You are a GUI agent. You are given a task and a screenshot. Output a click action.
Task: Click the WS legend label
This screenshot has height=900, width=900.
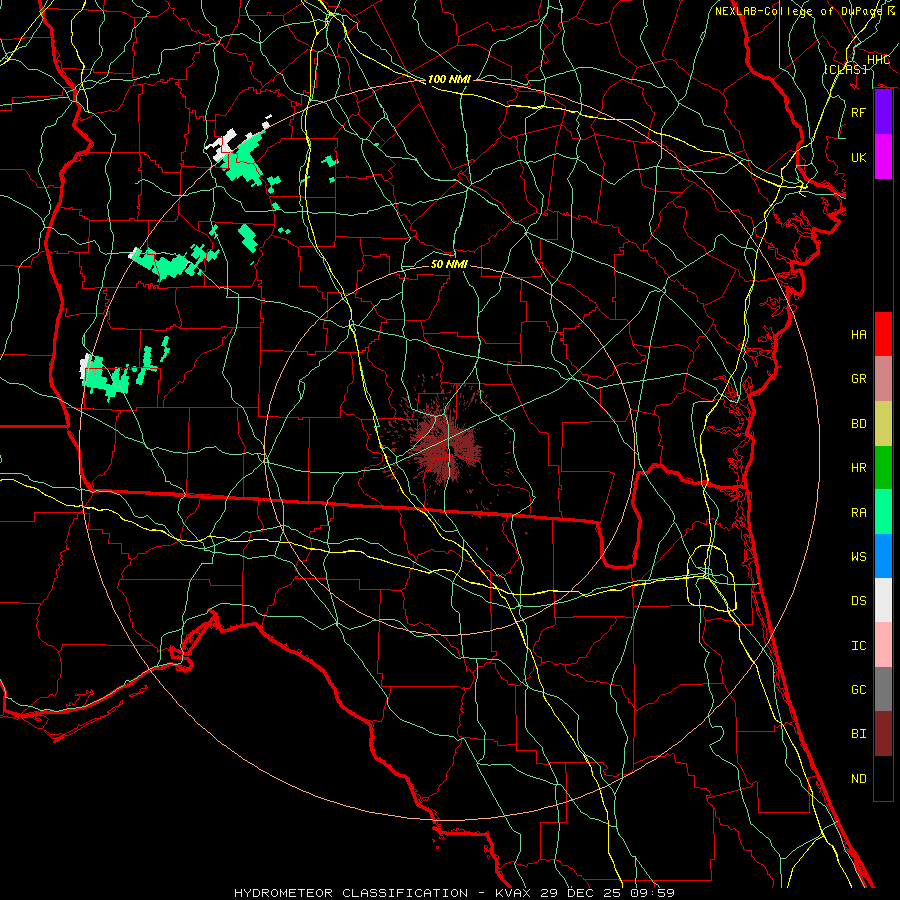tap(858, 556)
